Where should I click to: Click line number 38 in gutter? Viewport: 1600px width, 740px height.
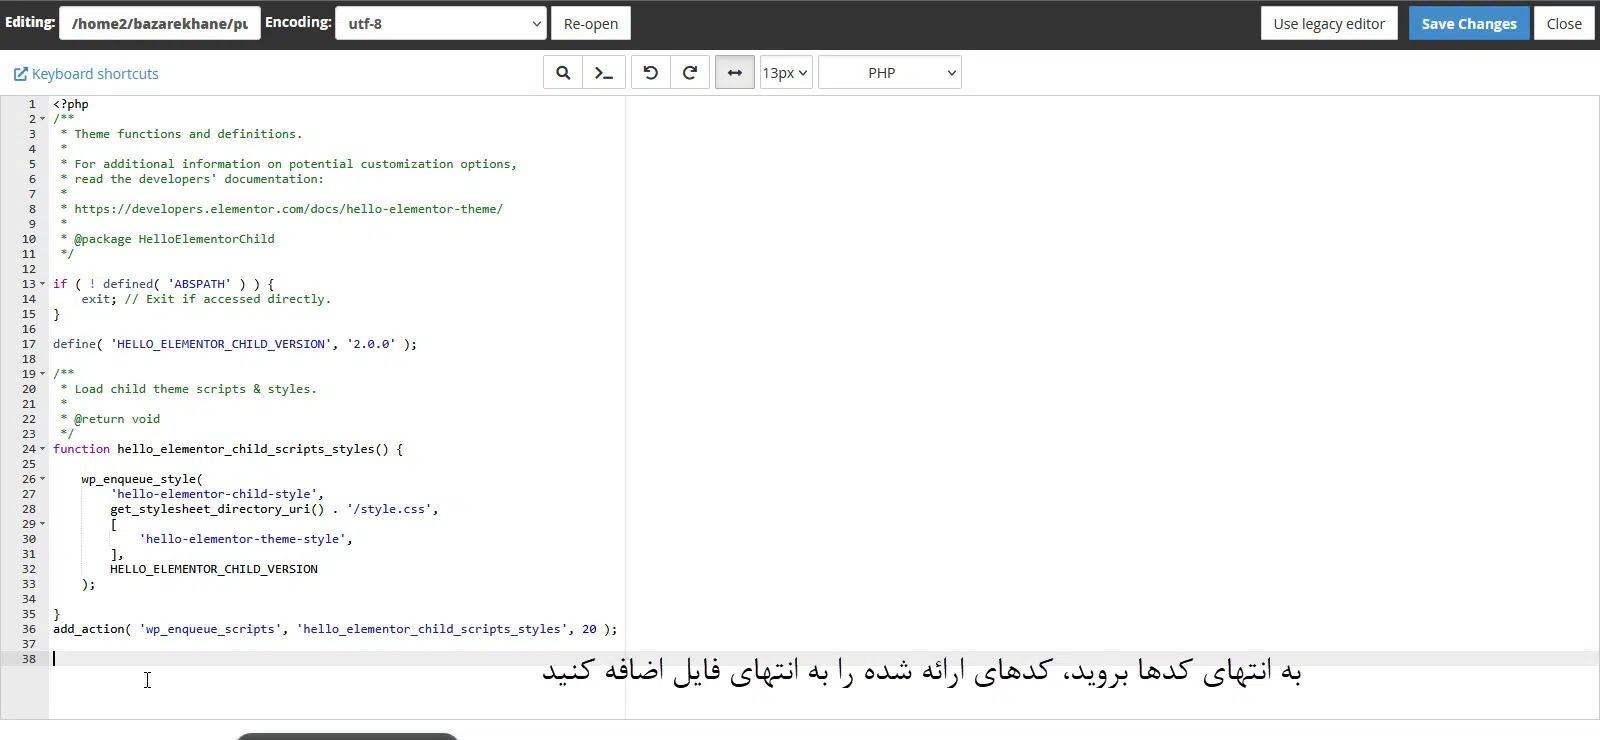point(29,659)
